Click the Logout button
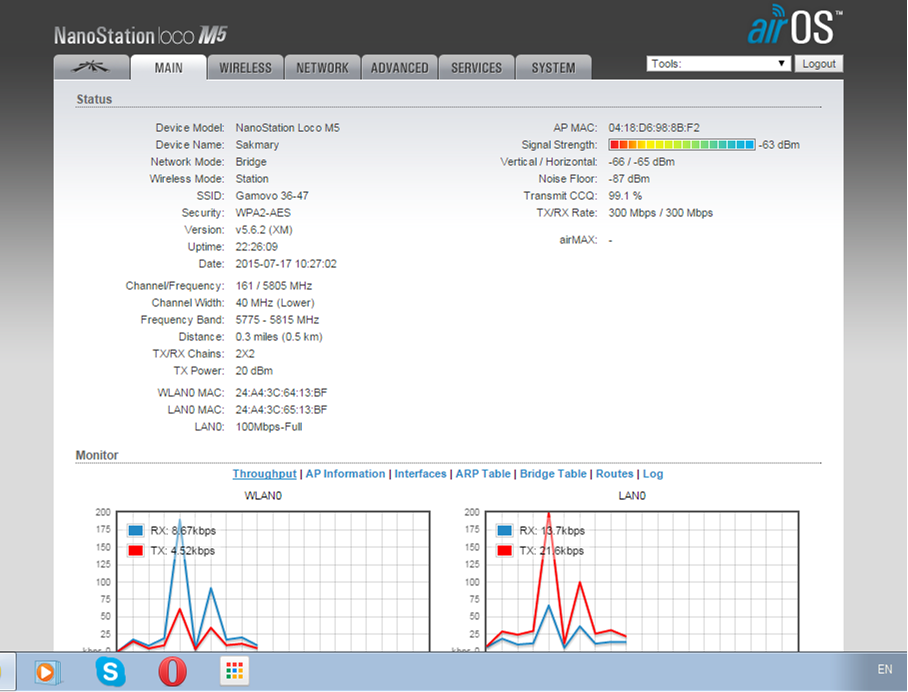The image size is (908, 692). pos(819,64)
